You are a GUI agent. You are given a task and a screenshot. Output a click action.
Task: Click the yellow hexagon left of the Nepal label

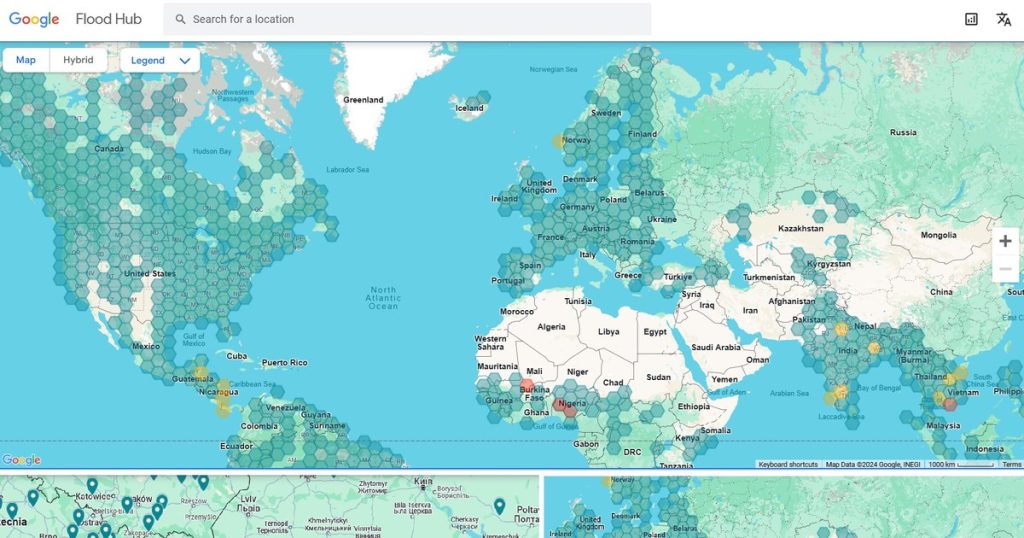click(x=842, y=328)
